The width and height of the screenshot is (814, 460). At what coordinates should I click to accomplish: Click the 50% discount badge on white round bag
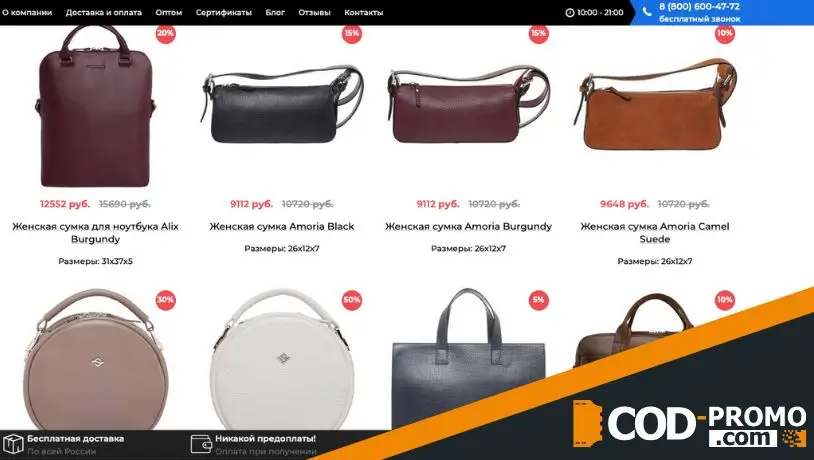tap(351, 300)
